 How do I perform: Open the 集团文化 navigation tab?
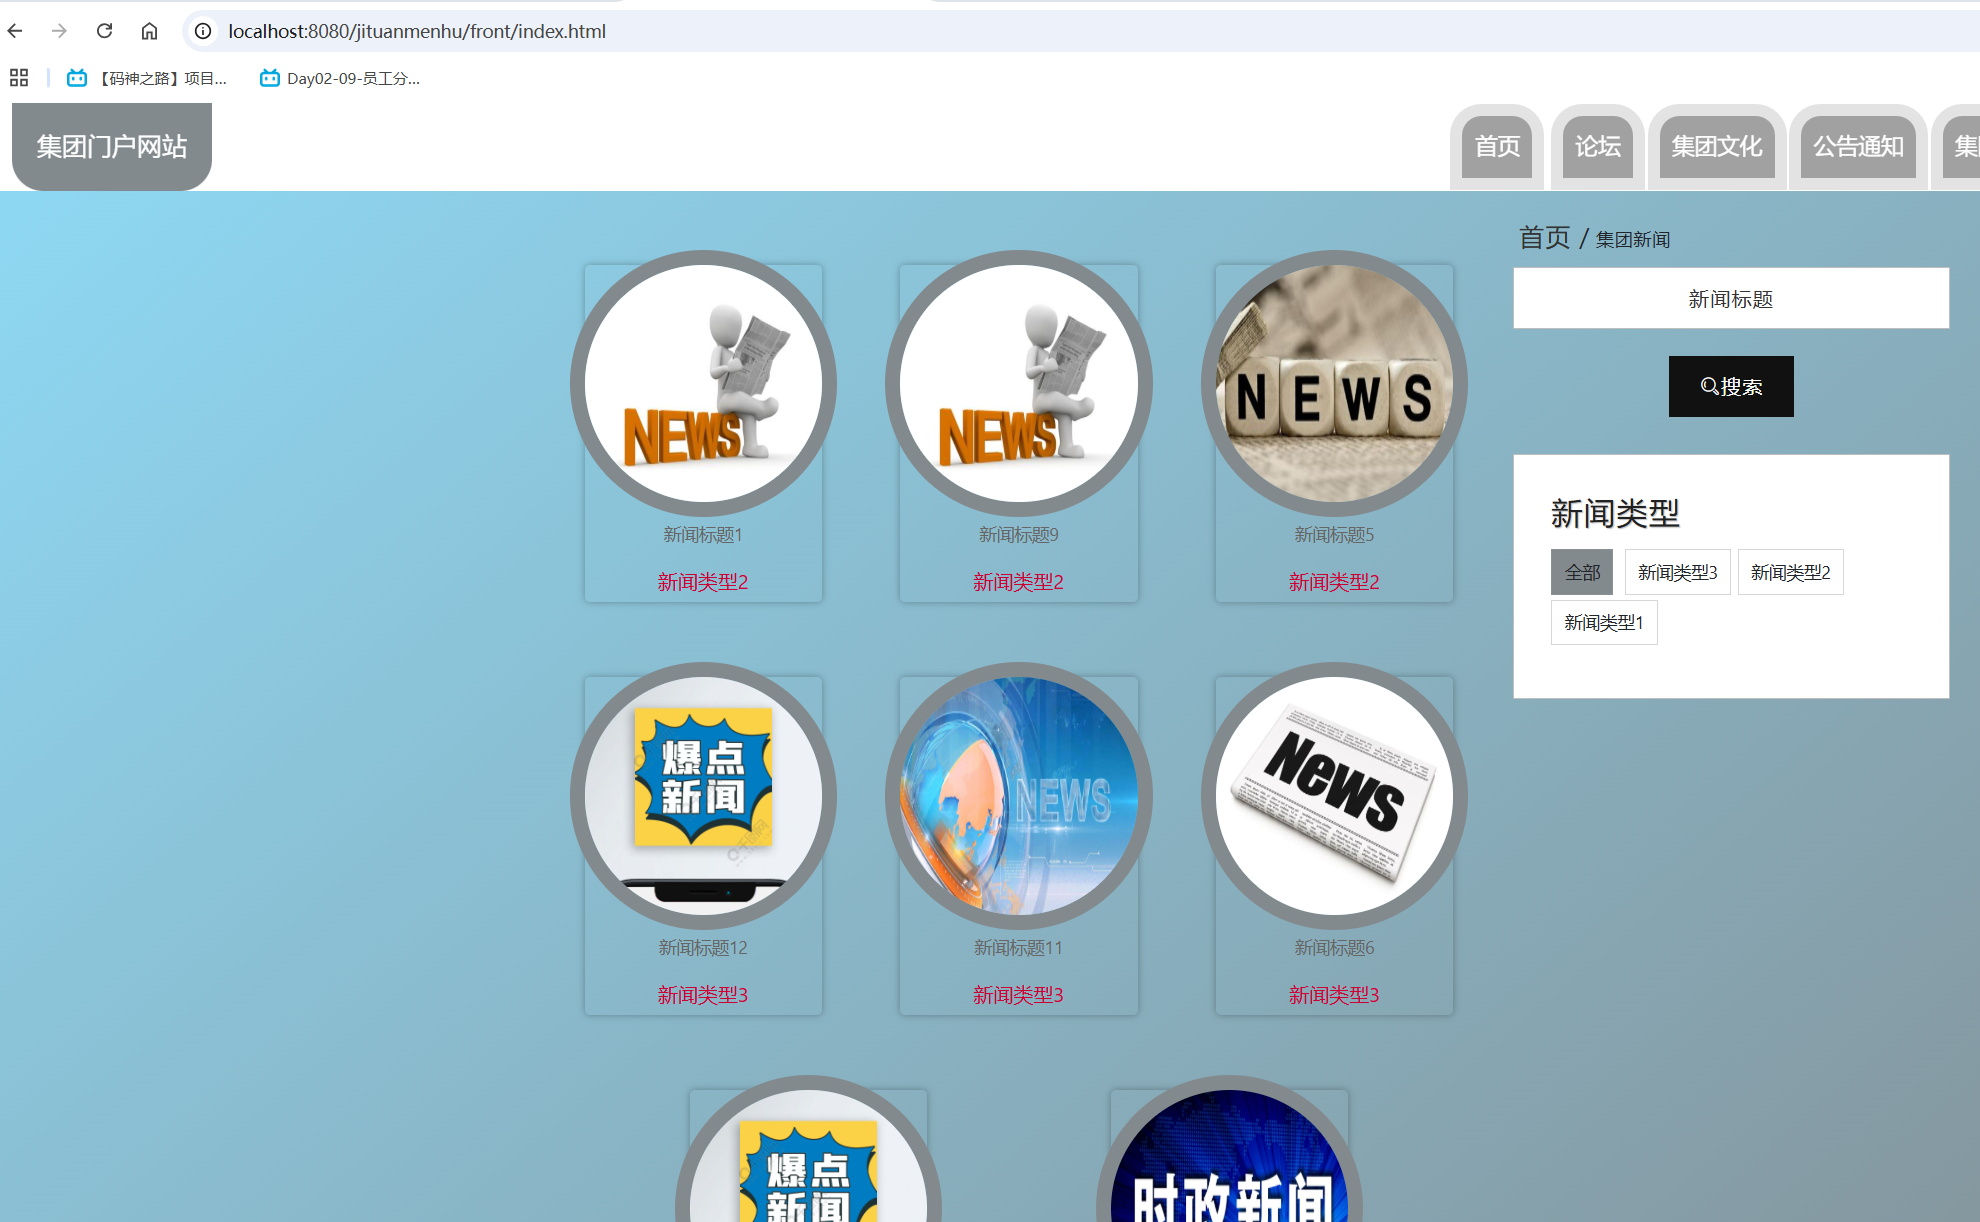point(1717,146)
